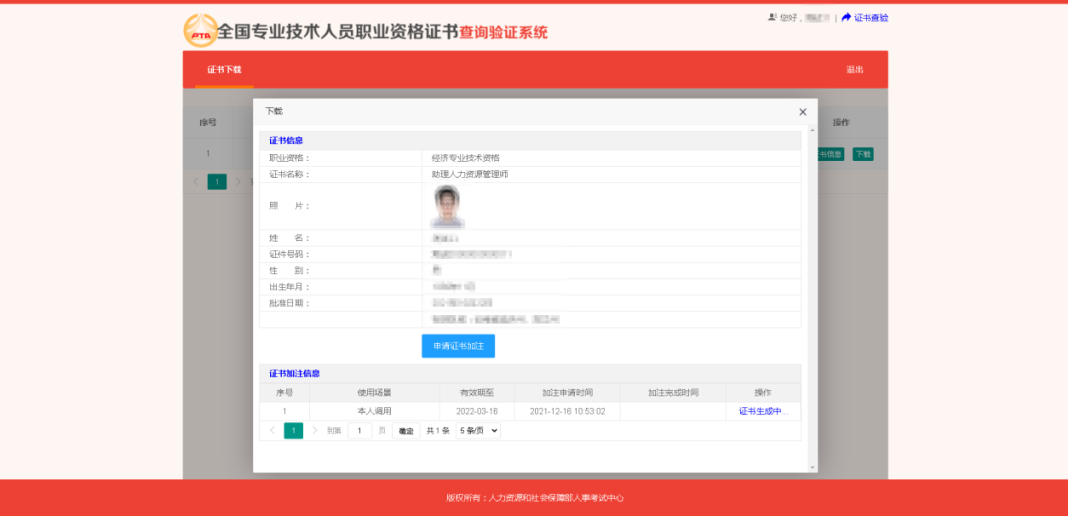Open the 证书下载 tab
Image resolution: width=1068 pixels, height=516 pixels.
point(224,70)
